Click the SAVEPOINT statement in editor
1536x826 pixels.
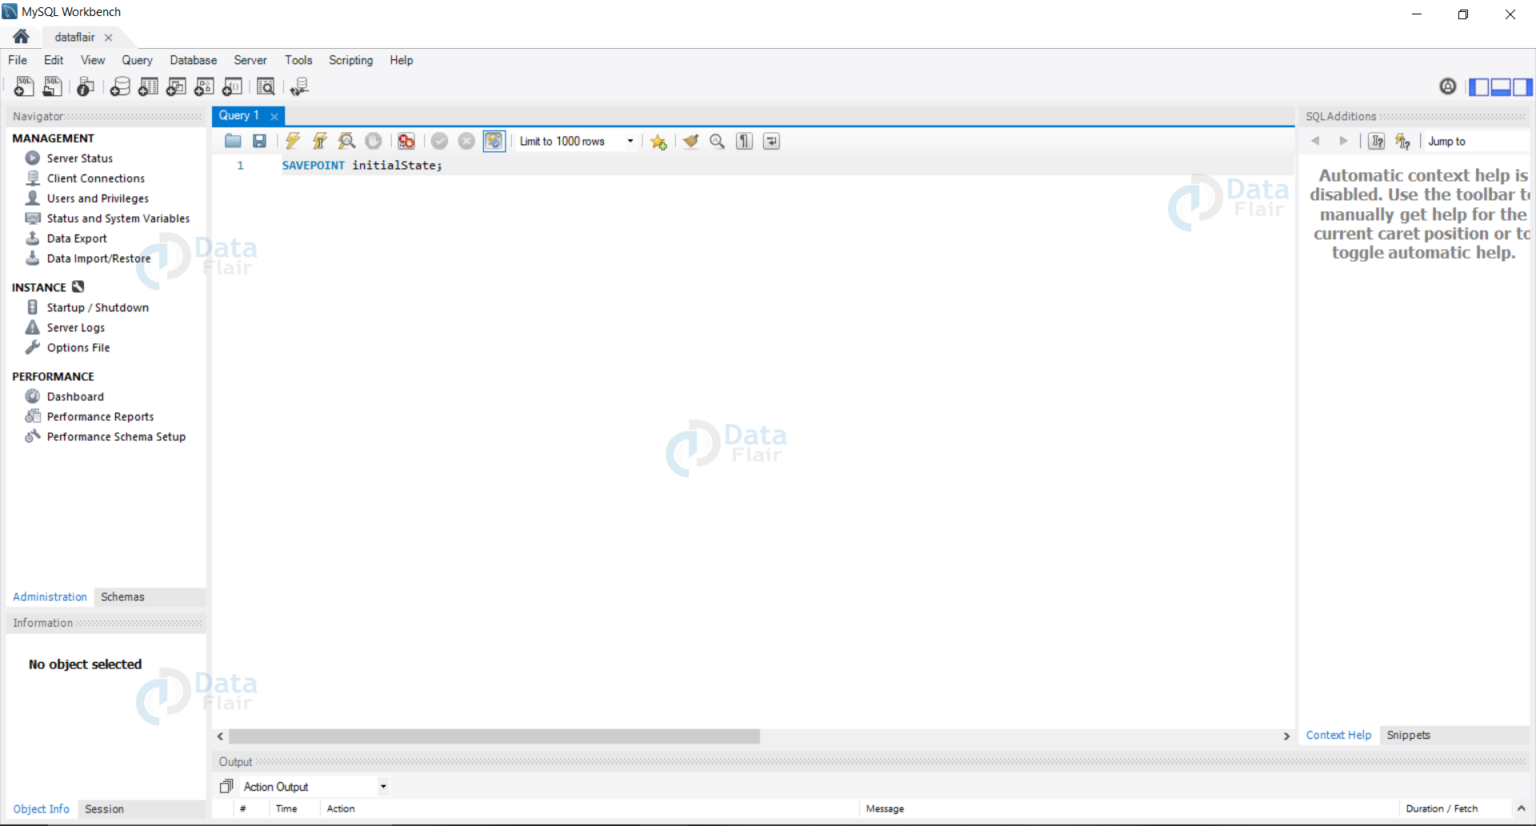[361, 165]
